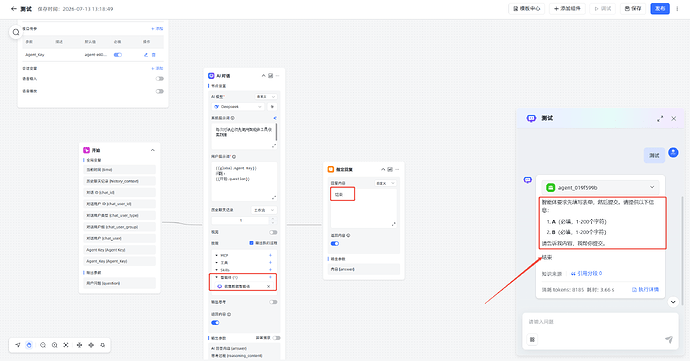The height and width of the screenshot is (361, 690).
Task: Enable the 语音播放 switch
Action: click(159, 91)
